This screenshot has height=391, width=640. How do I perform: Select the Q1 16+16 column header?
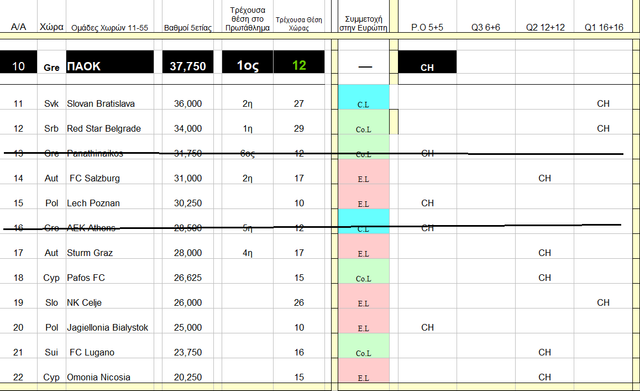(x=604, y=27)
